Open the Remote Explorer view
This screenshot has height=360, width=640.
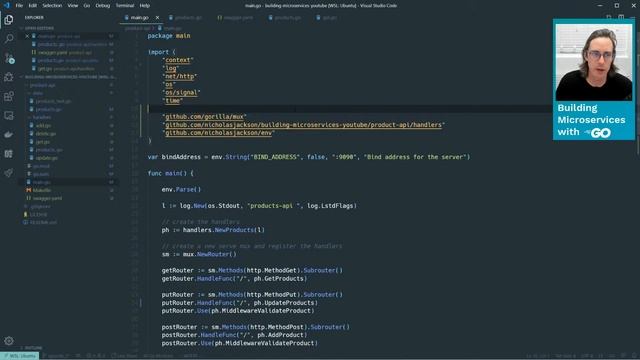(9, 116)
